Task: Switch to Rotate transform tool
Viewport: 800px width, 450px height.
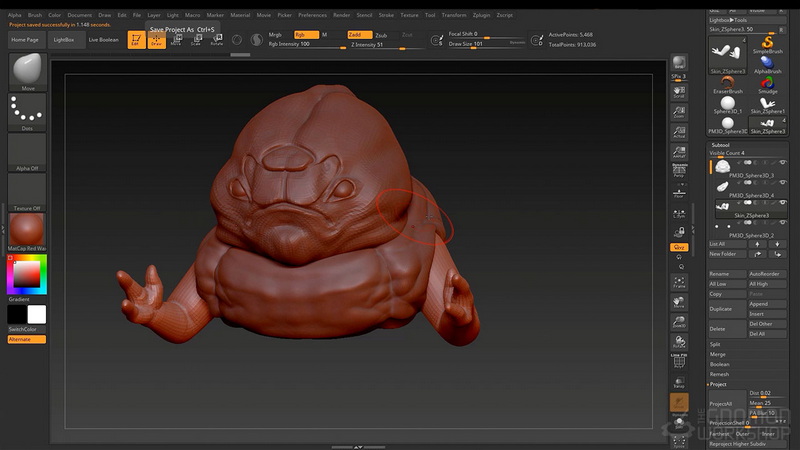Action: pos(217,40)
